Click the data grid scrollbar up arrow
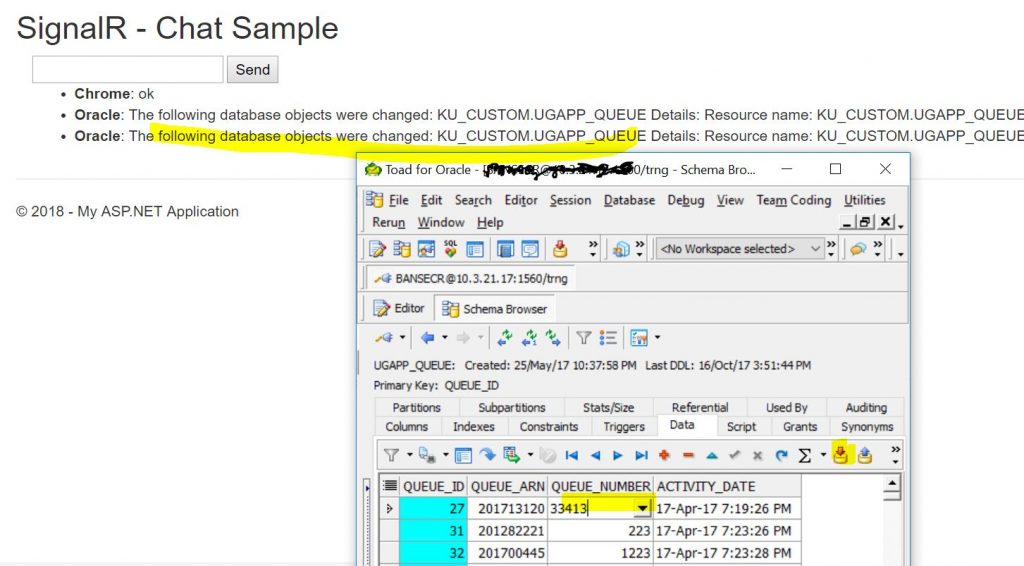 [892, 484]
